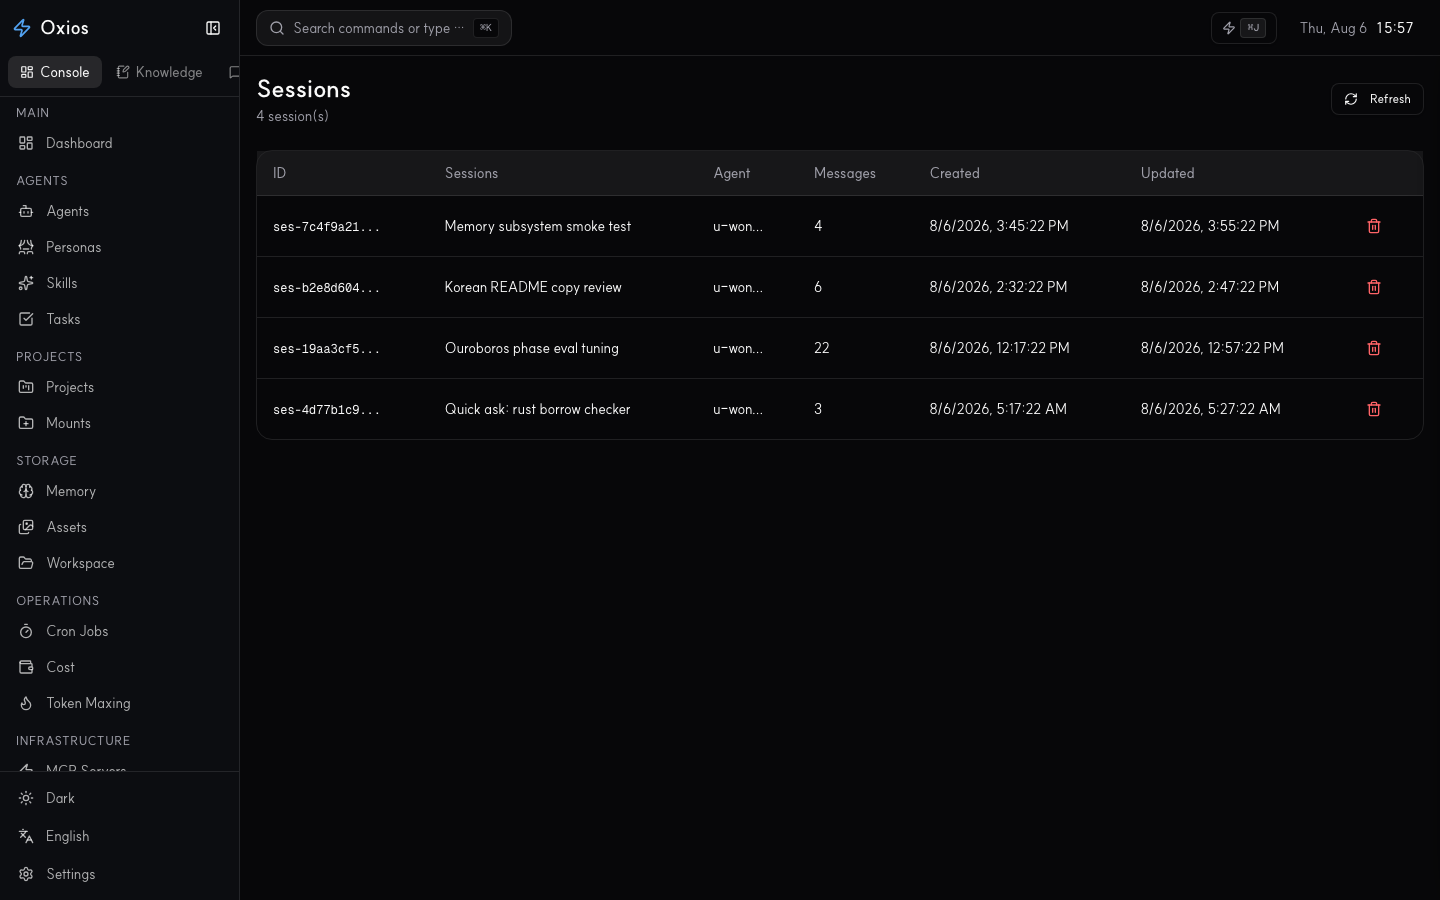
Task: Click the lightning quick-action button in header
Action: [x=1243, y=28]
